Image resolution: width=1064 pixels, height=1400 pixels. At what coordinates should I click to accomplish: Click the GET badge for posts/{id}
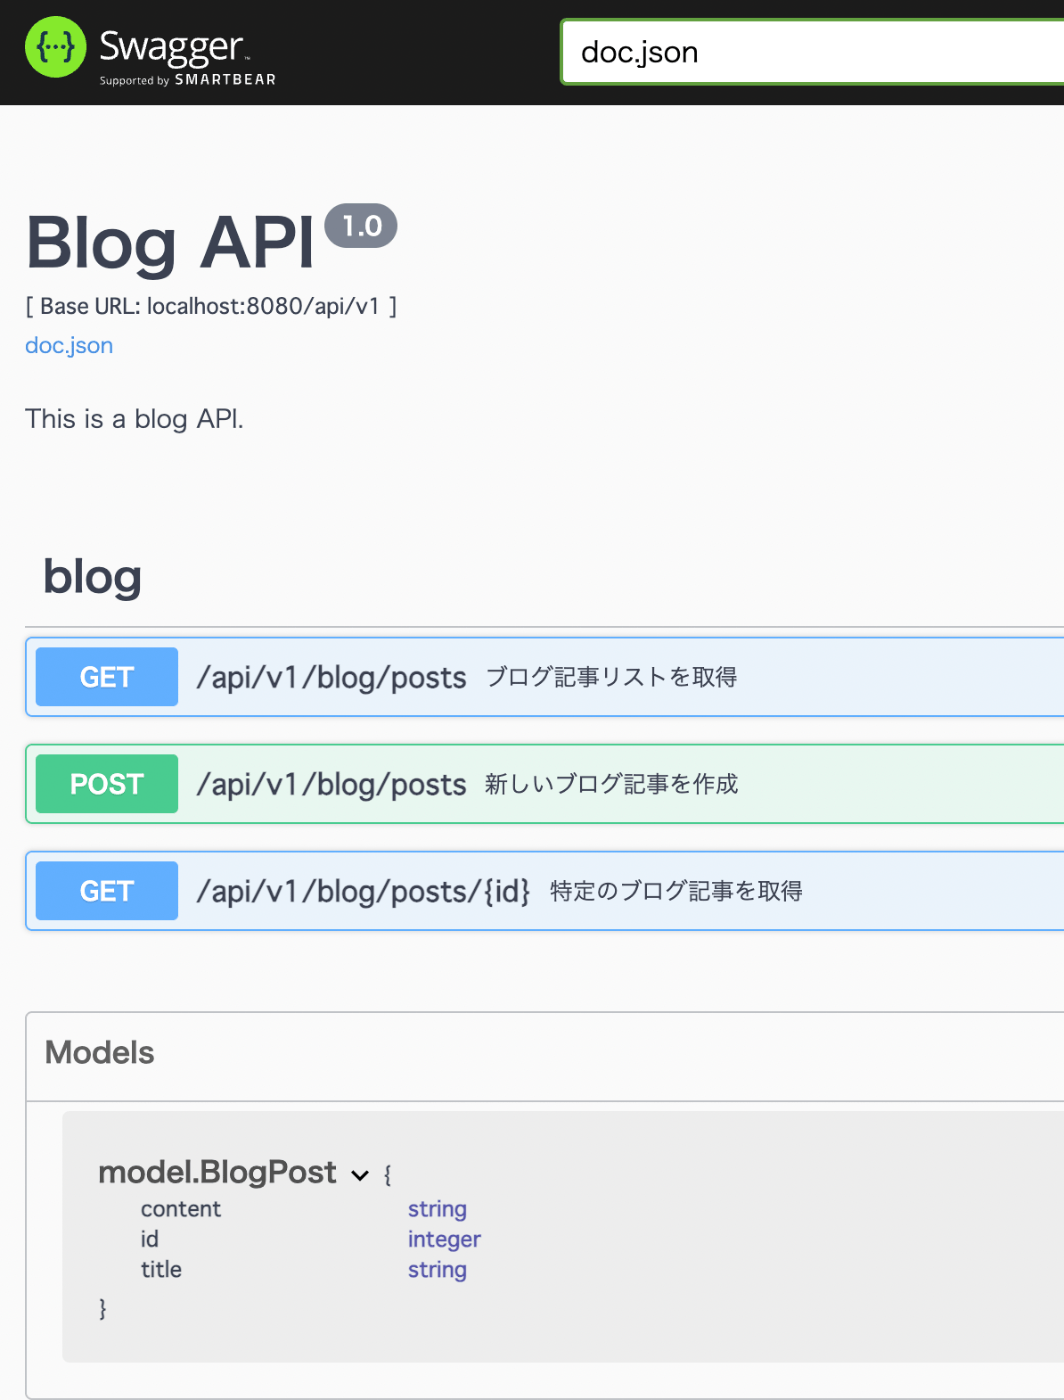point(107,891)
